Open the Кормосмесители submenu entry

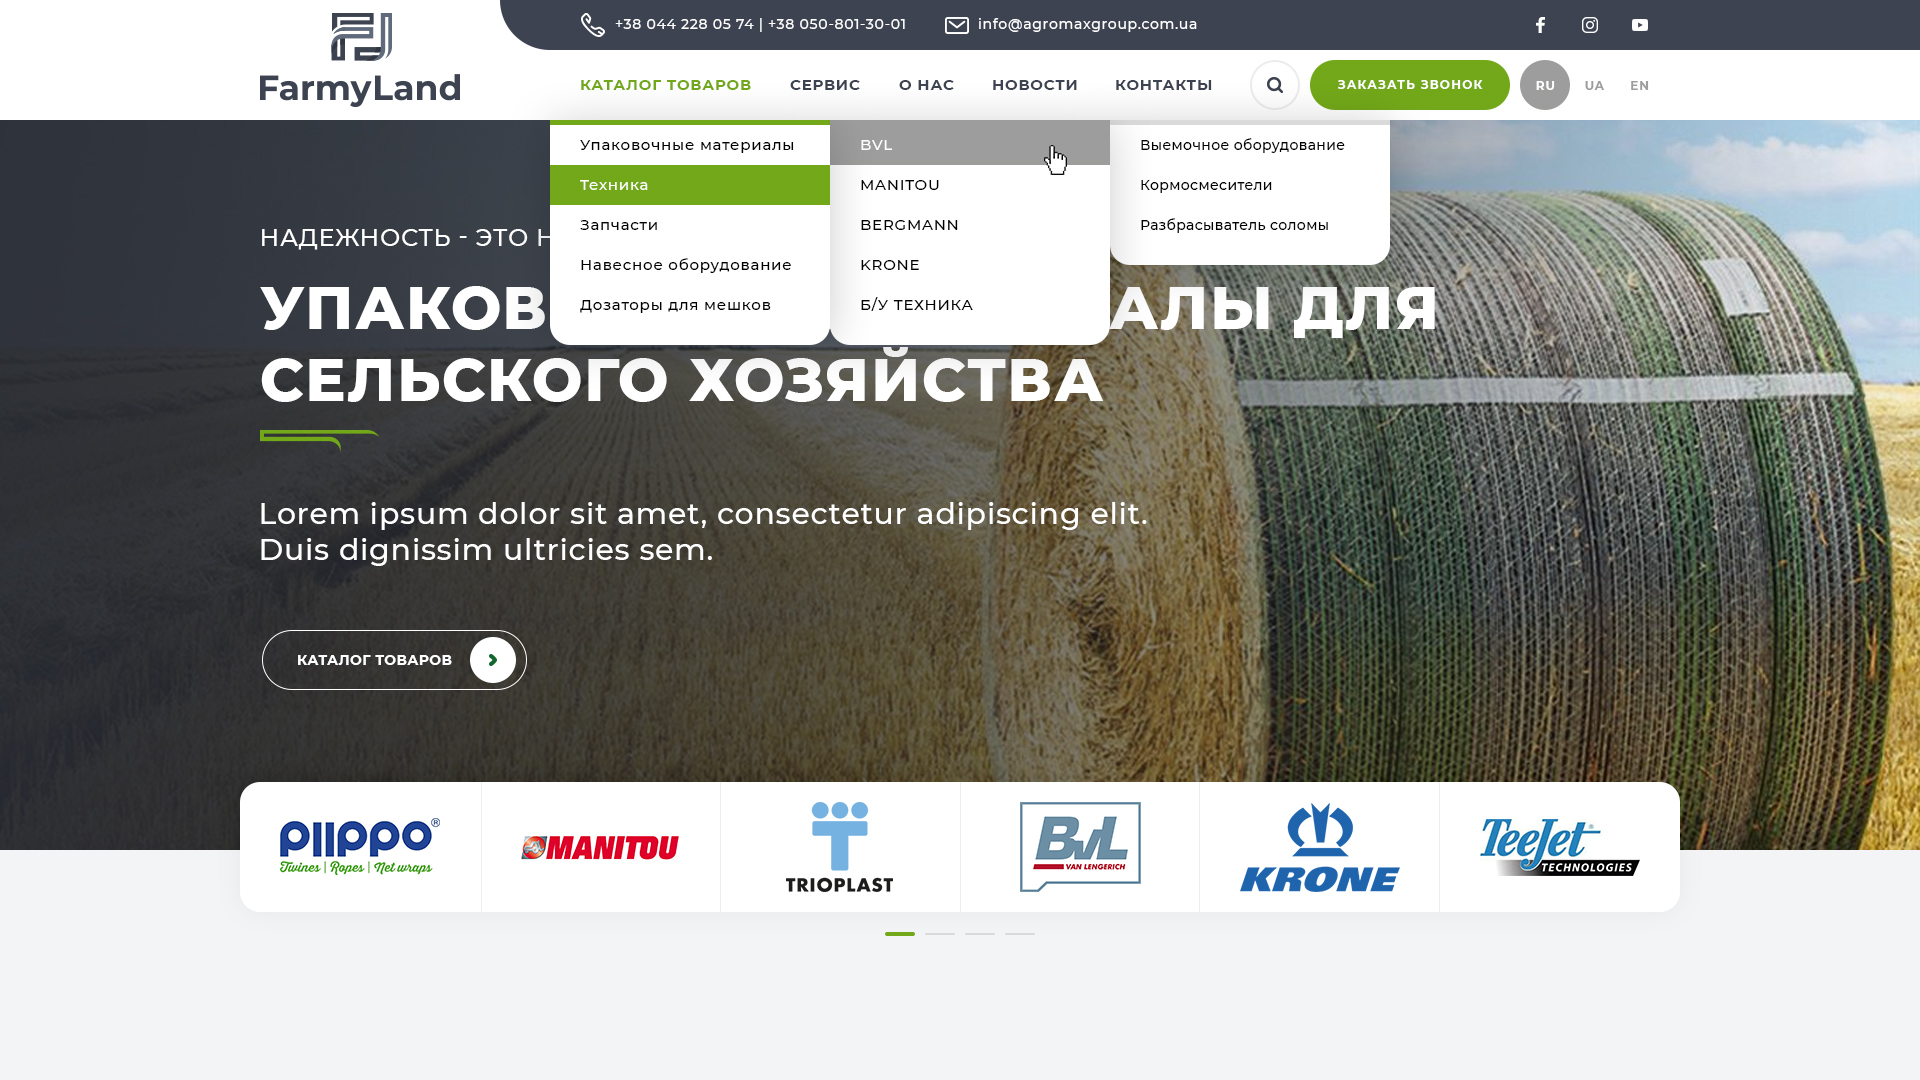(x=1206, y=185)
